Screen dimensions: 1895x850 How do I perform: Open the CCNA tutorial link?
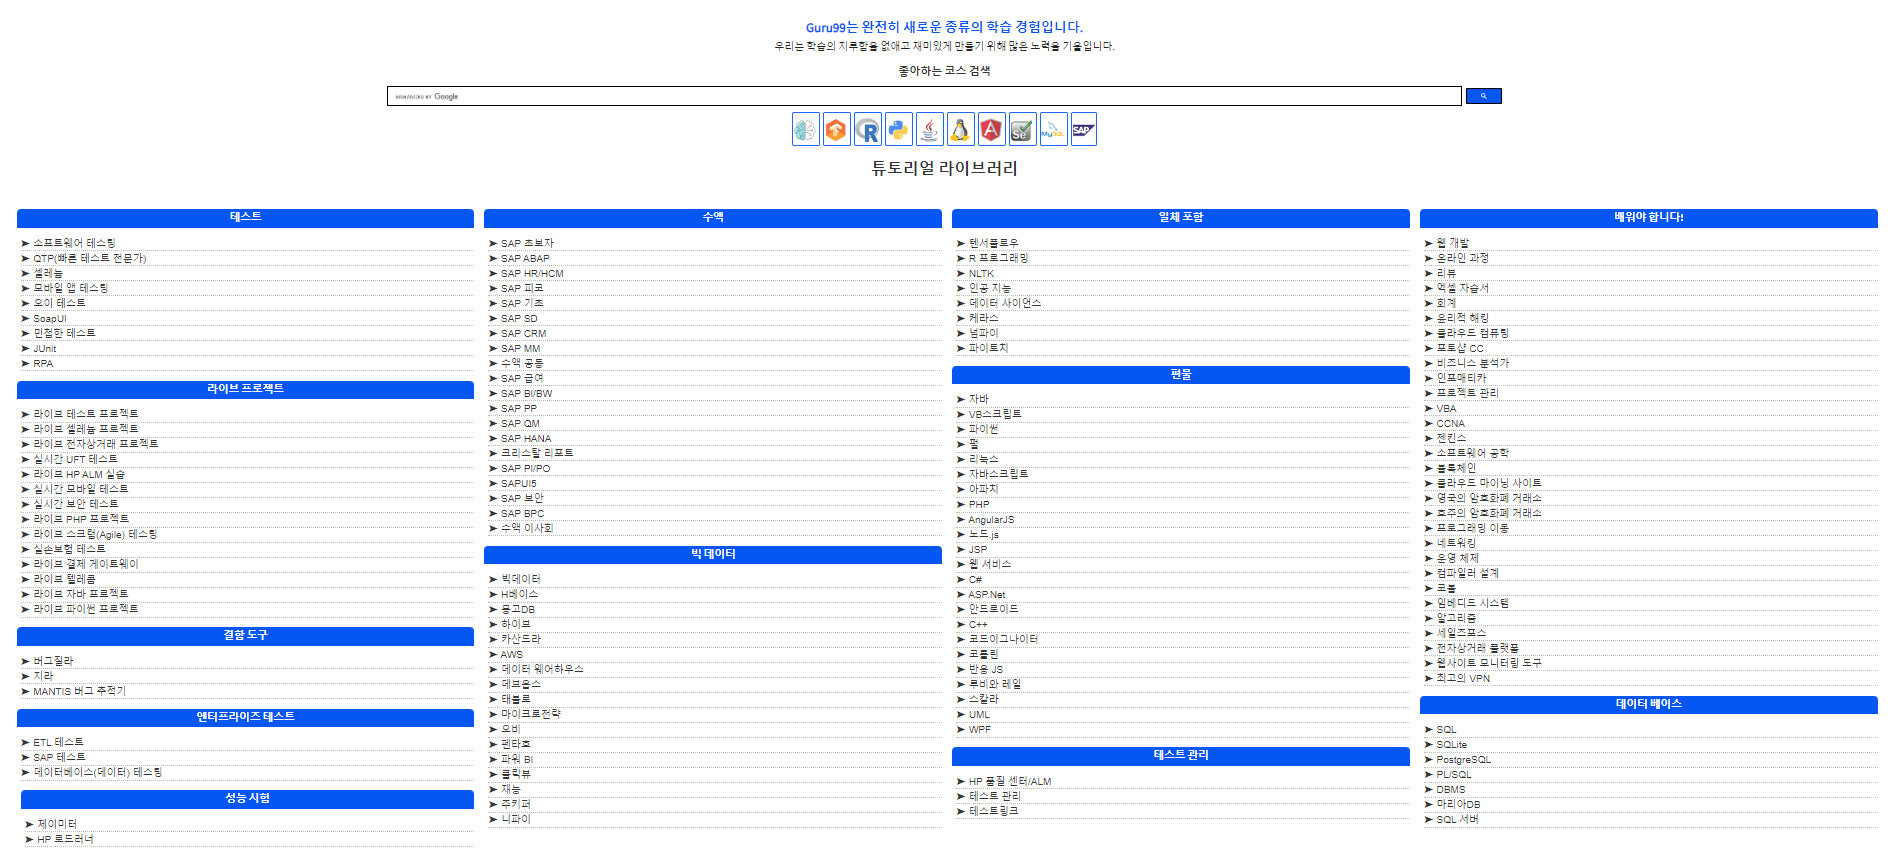(1450, 423)
